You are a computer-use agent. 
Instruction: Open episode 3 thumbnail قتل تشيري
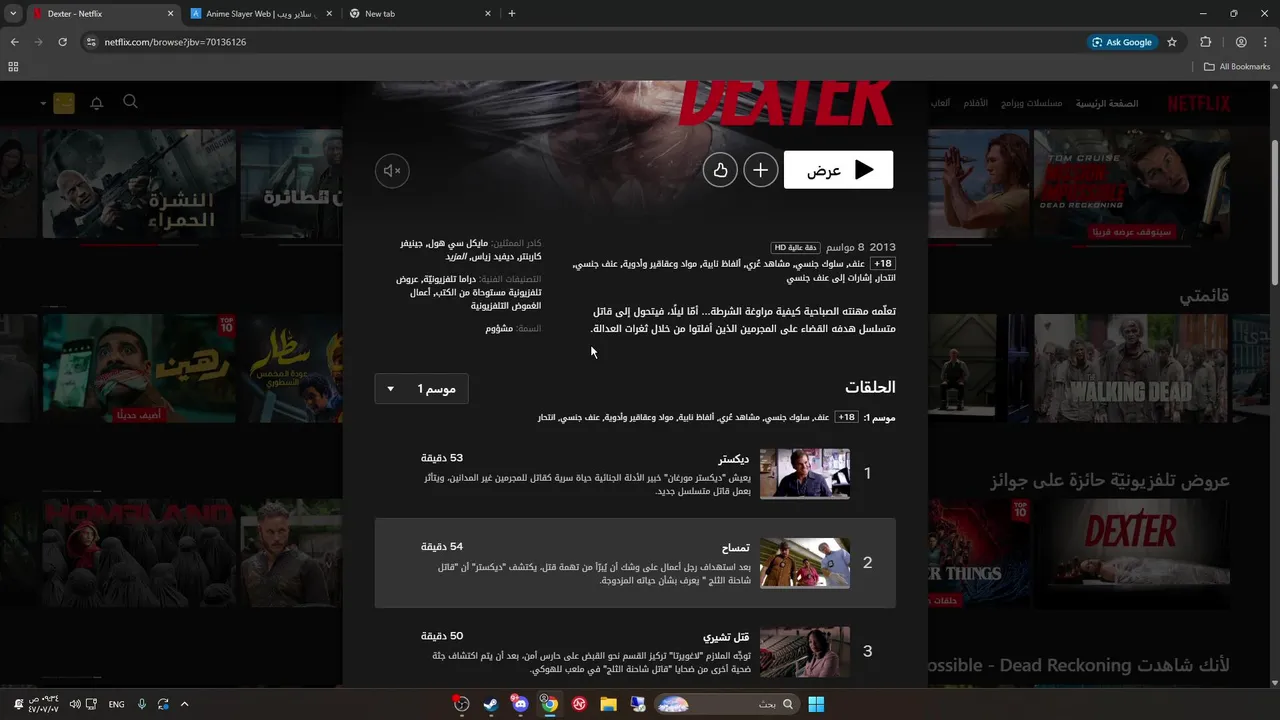(804, 652)
